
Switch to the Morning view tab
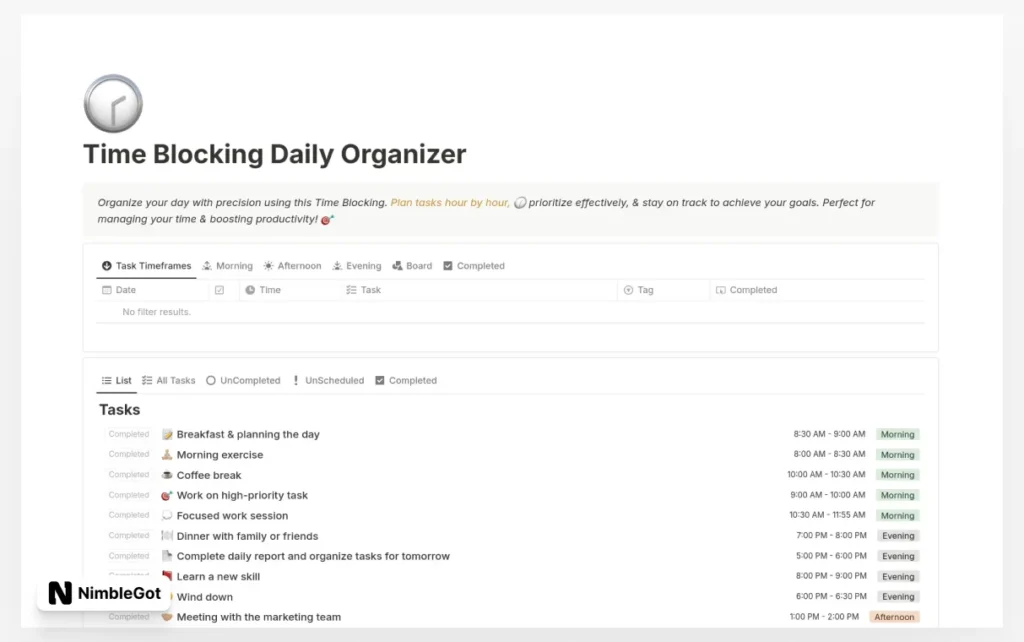(227, 266)
